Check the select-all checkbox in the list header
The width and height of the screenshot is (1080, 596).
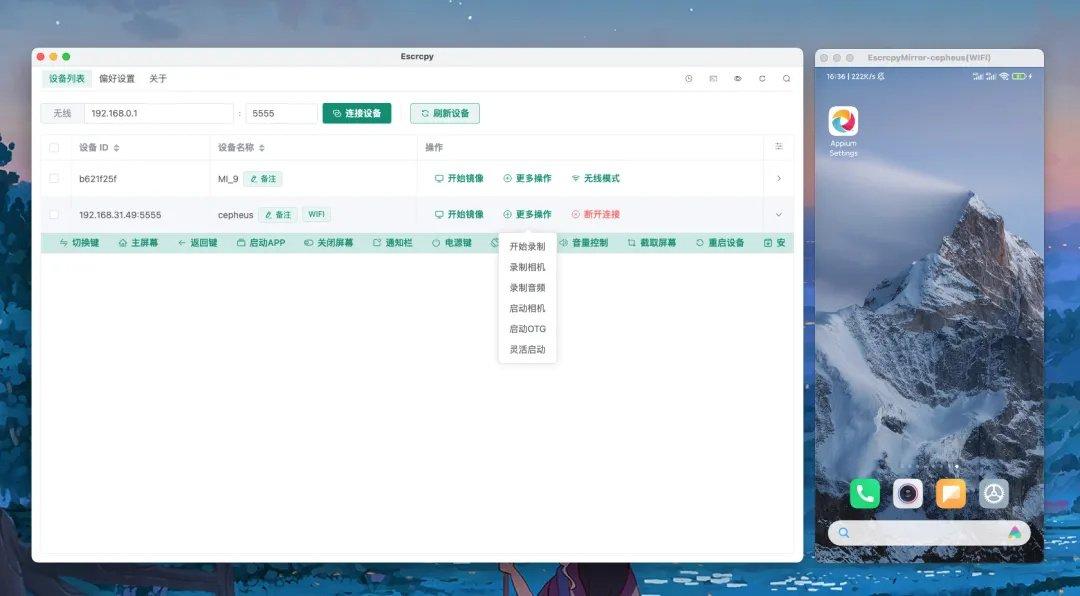(x=55, y=146)
